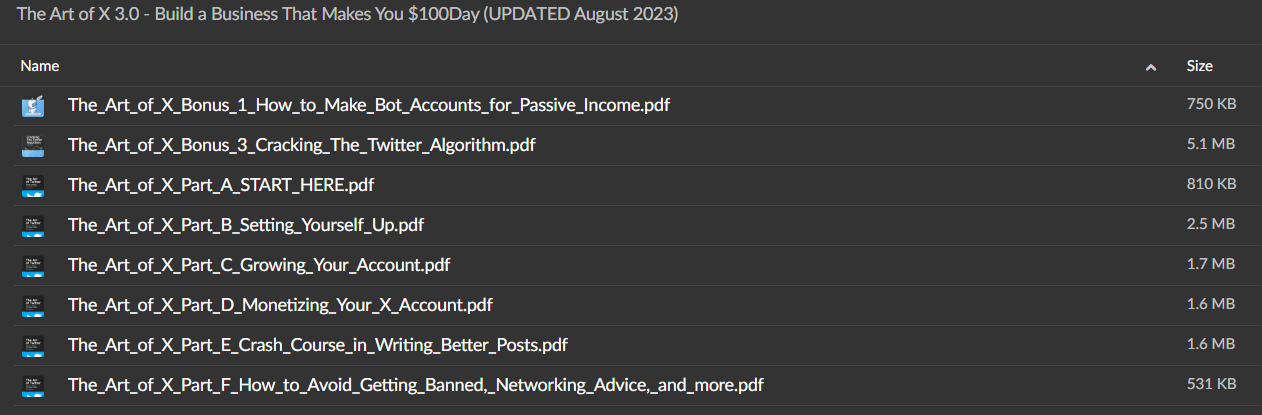1262x415 pixels.
Task: Sort files by the Size column header
Action: (1200, 66)
